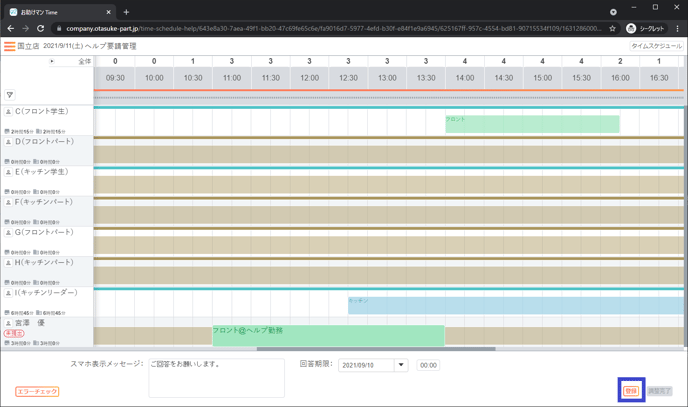
Task: Open a new browser tab
Action: (x=126, y=12)
